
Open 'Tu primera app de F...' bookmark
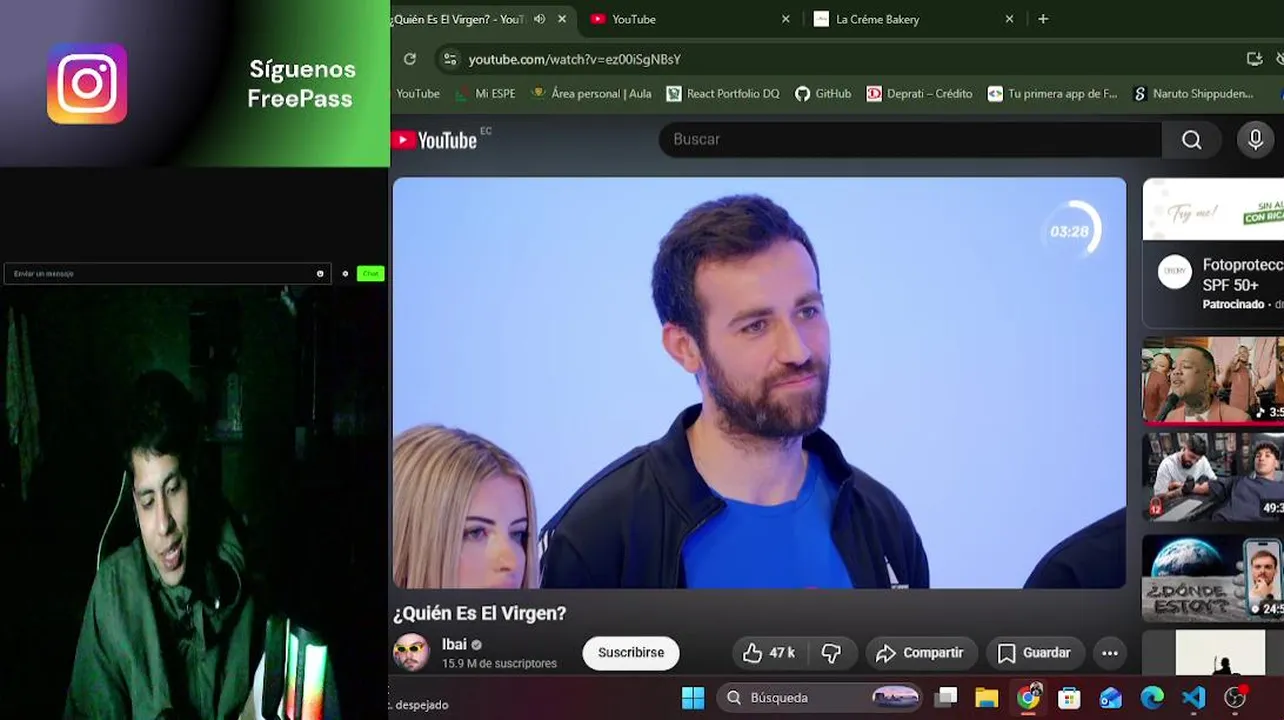pos(1052,94)
